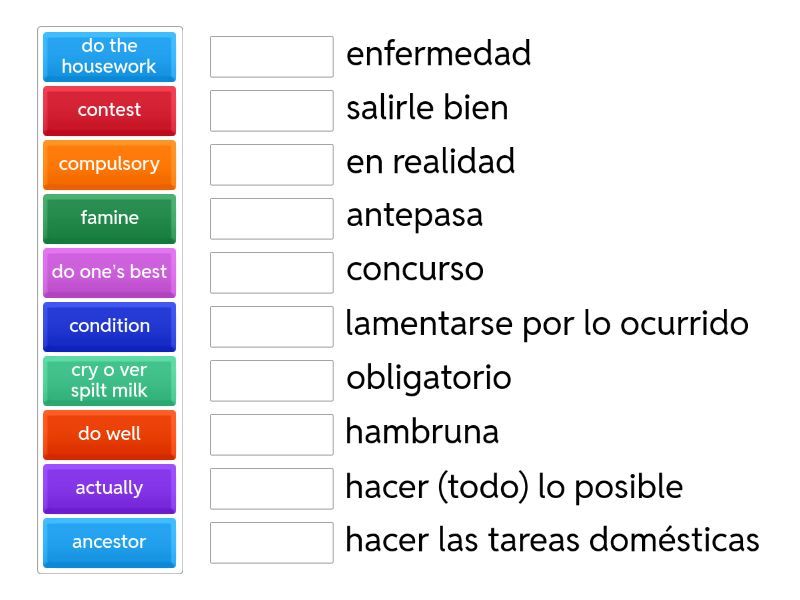800x600 pixels.
Task: Click the empty box next to 'salirle bien'
Action: (x=271, y=110)
